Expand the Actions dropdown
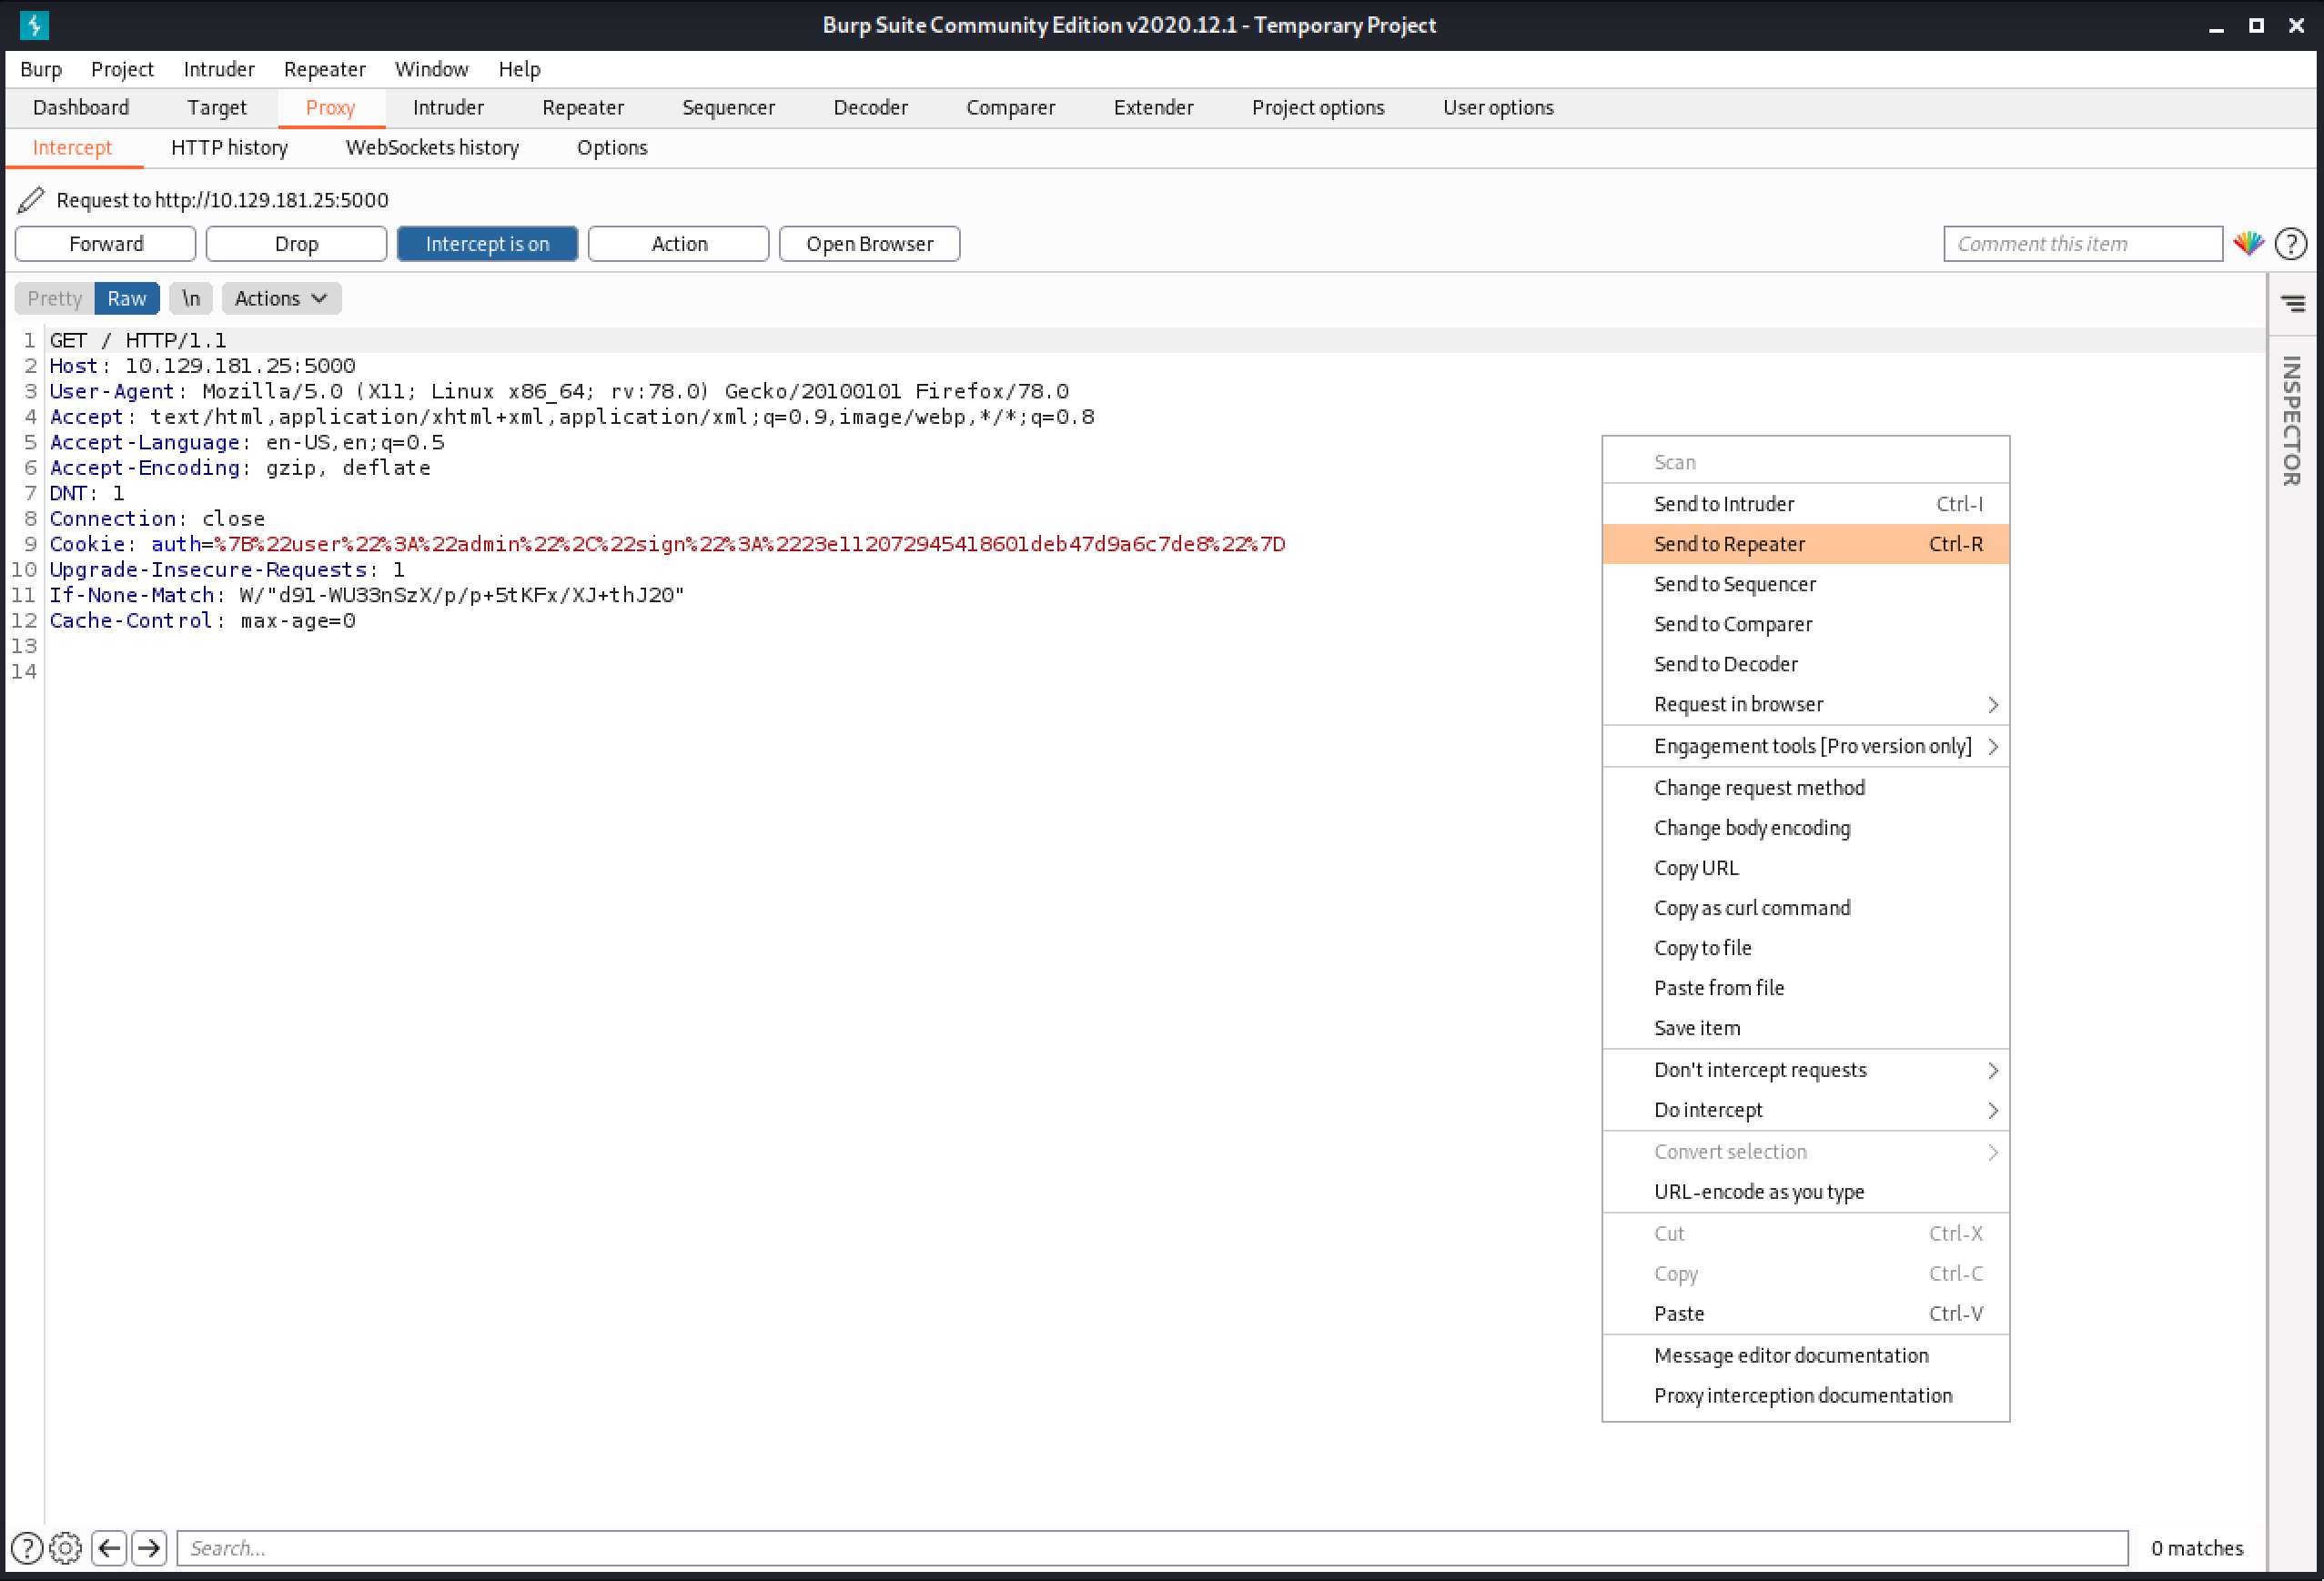The width and height of the screenshot is (2324, 1581). [281, 298]
